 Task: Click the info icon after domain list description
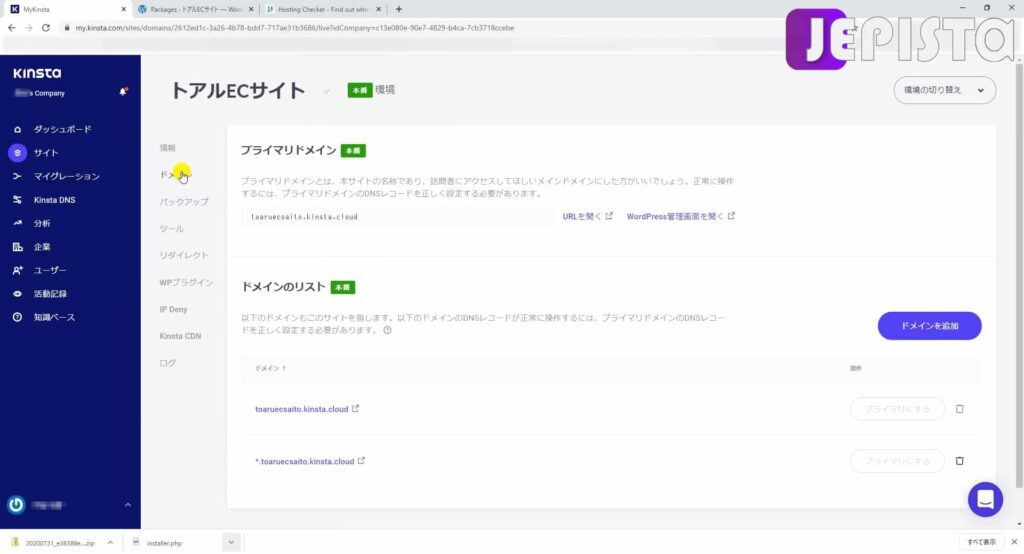387,331
